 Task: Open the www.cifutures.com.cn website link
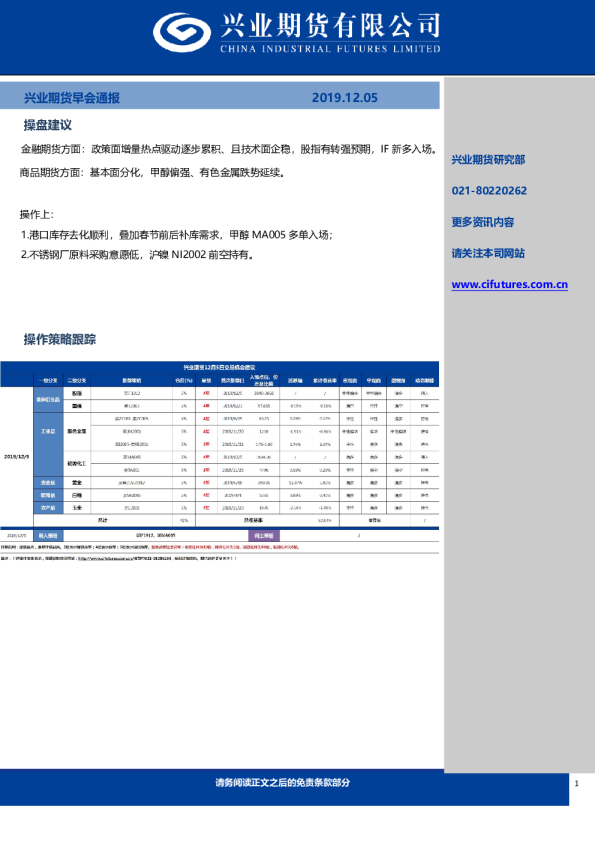(x=509, y=284)
